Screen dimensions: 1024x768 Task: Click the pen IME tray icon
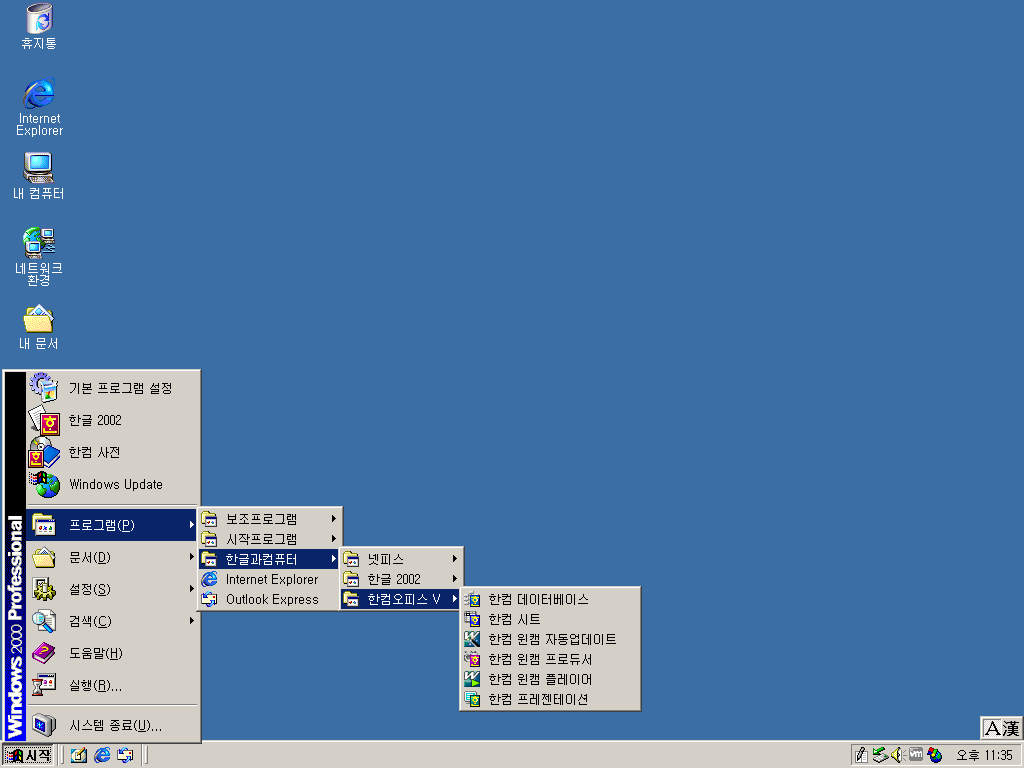[x=861, y=755]
